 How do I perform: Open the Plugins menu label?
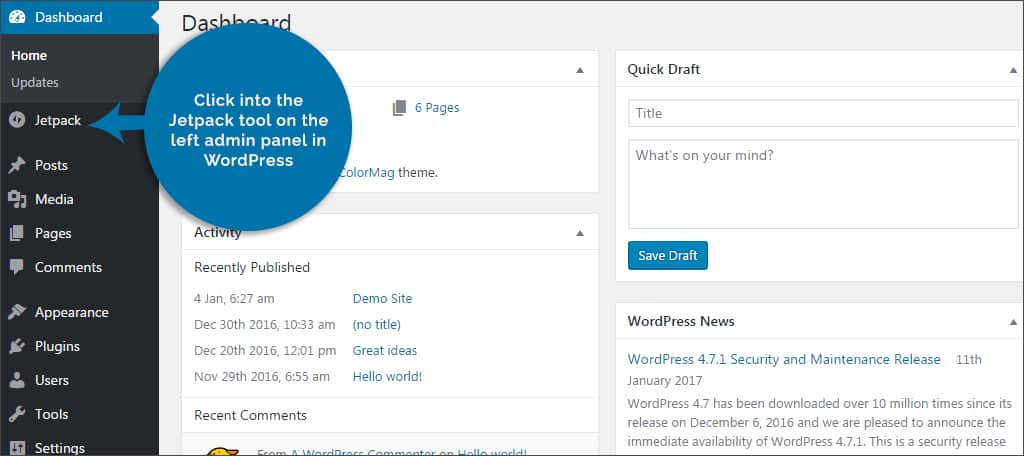[57, 346]
